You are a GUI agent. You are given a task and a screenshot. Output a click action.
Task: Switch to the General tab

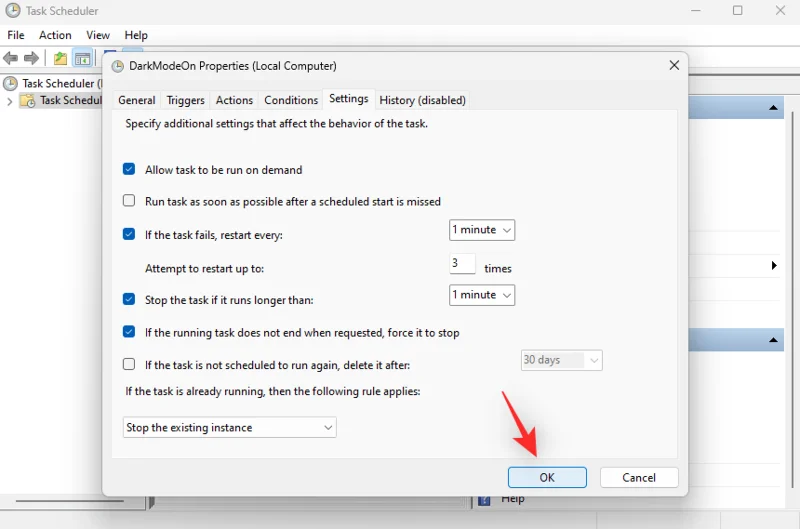pyautogui.click(x=137, y=100)
